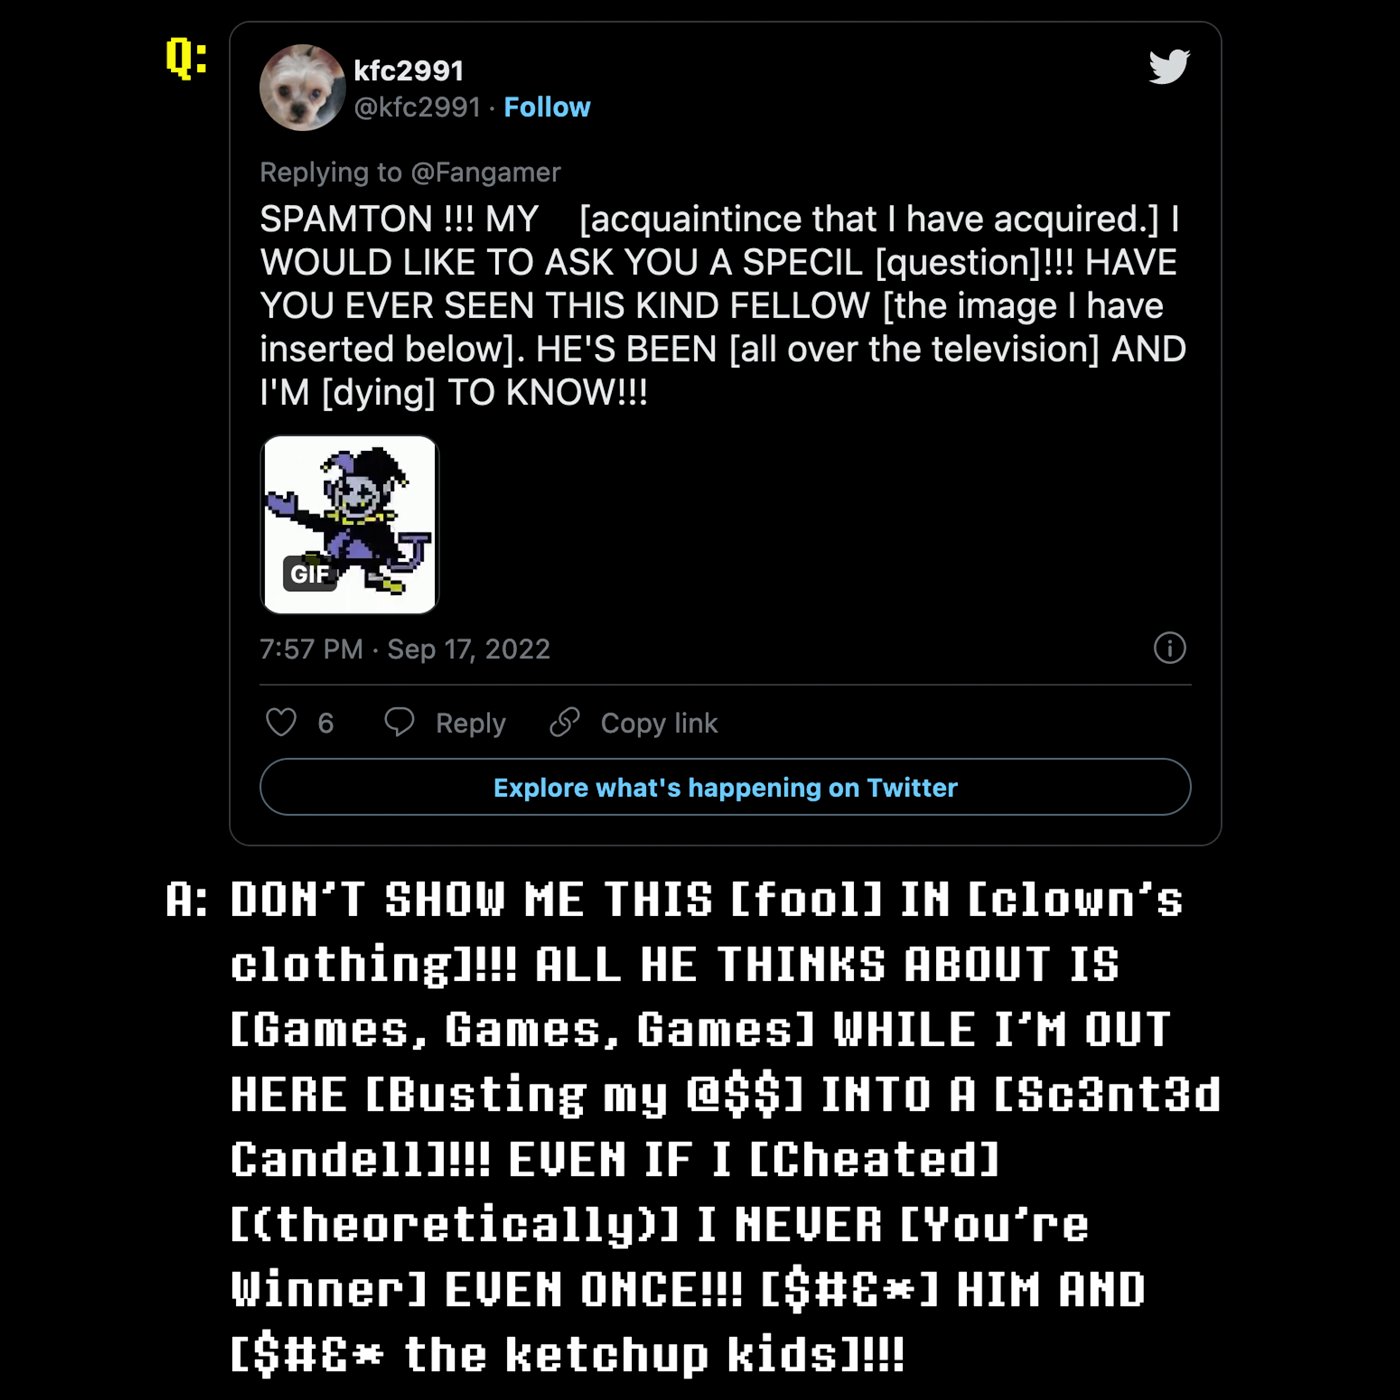Click Explore what's happening on Twitter
Viewport: 1400px width, 1400px height.
[725, 788]
